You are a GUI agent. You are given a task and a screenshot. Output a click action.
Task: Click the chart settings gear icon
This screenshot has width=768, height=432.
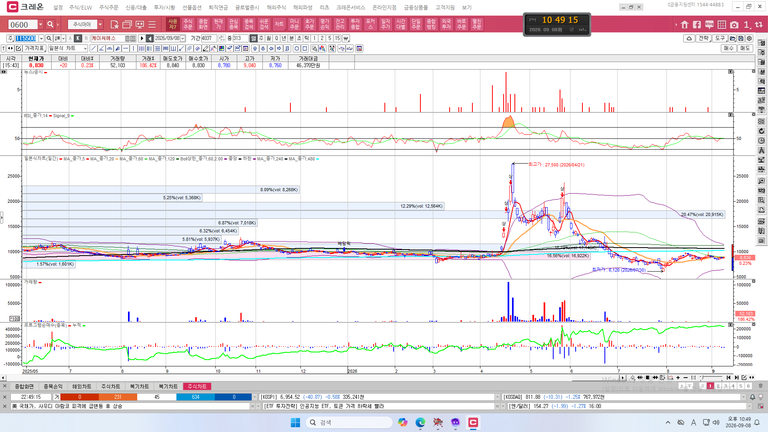click(749, 38)
